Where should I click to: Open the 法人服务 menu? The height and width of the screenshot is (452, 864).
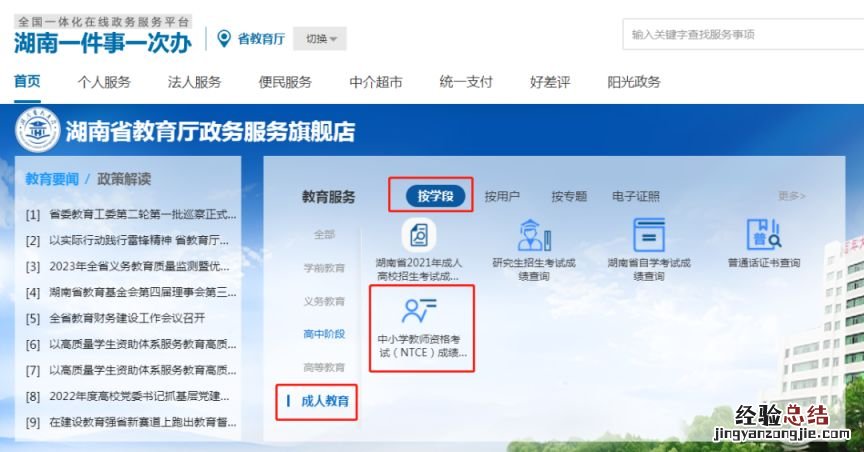195,82
